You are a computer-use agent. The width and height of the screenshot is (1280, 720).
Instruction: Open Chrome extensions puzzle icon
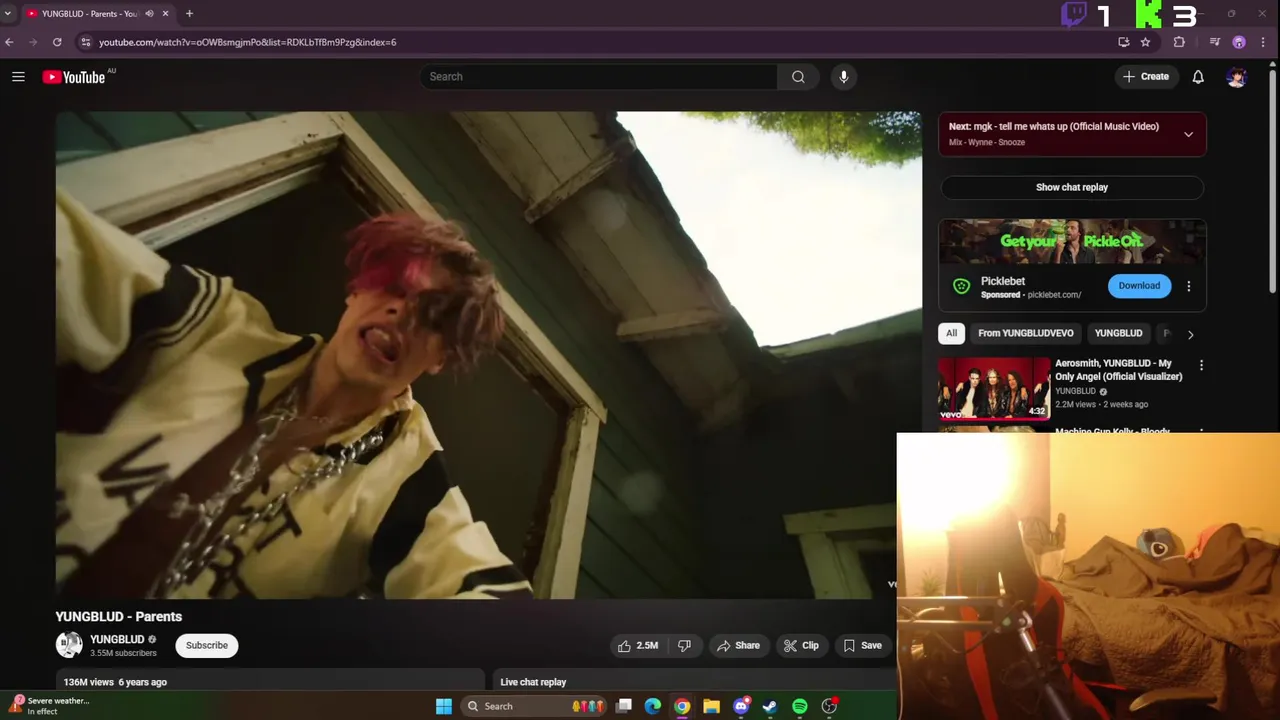(1179, 42)
